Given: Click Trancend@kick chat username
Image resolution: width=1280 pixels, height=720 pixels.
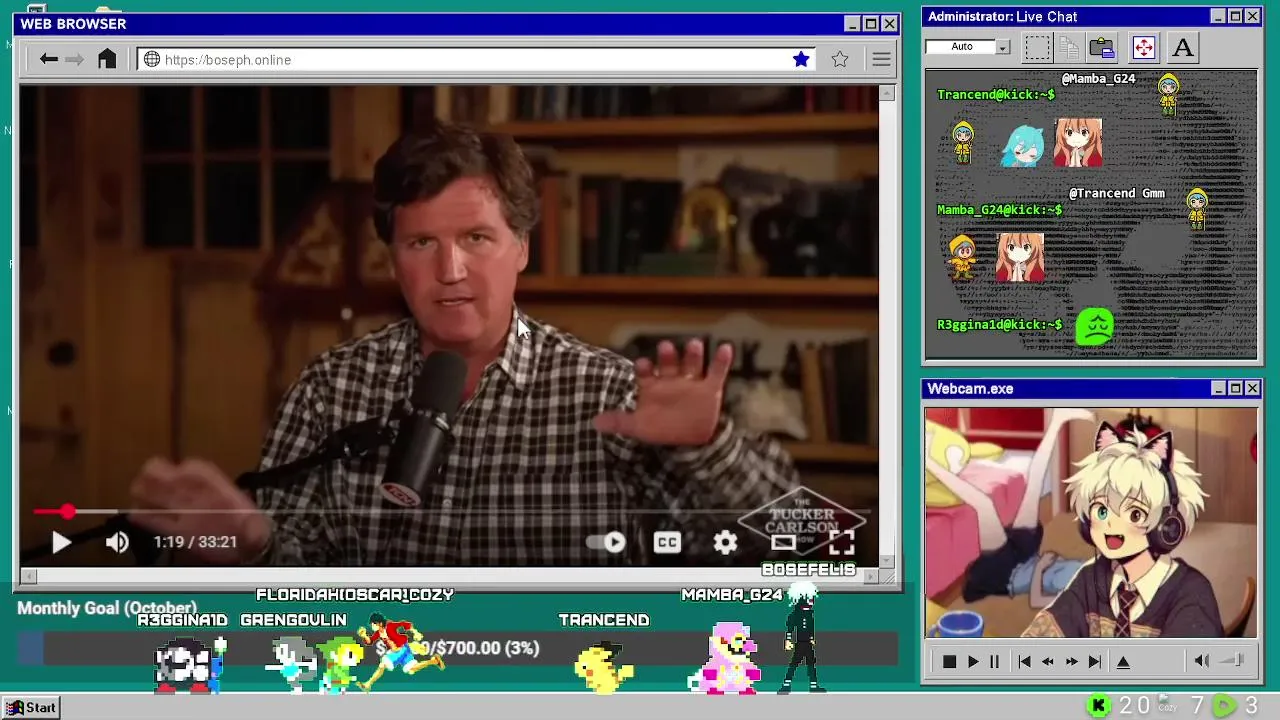Looking at the screenshot, I should [x=995, y=94].
